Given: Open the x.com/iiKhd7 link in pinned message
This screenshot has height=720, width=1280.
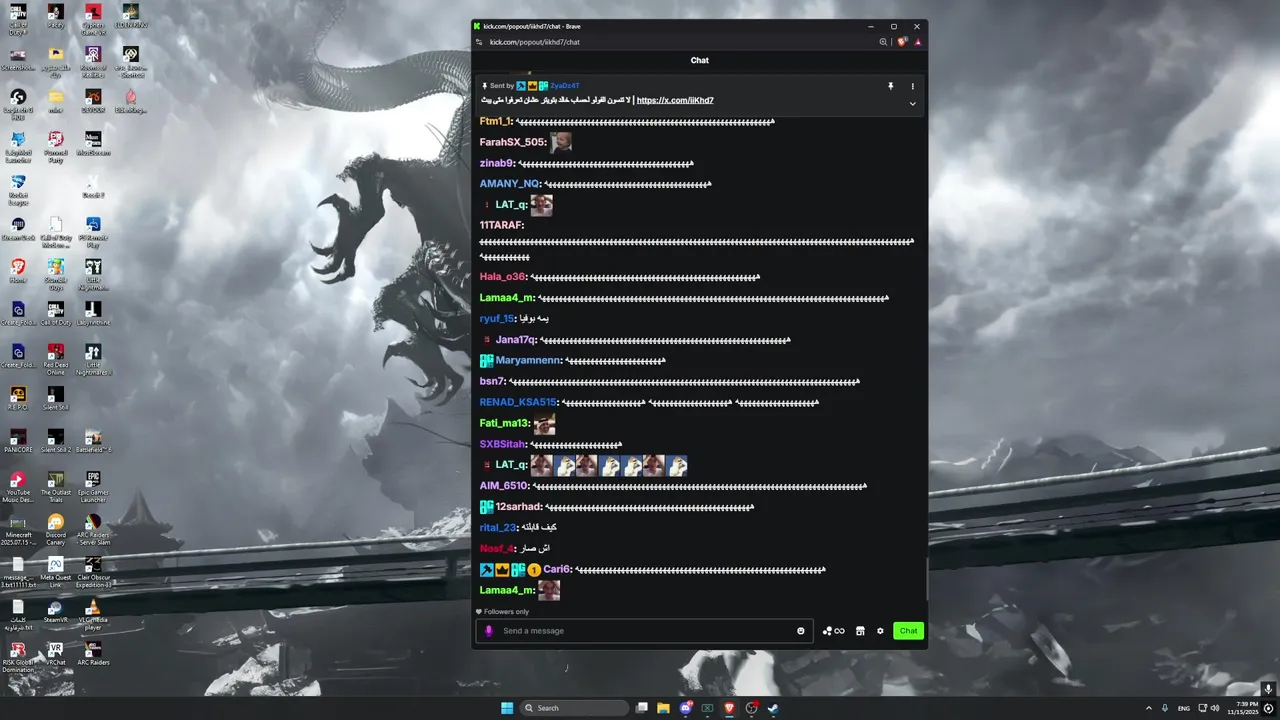Looking at the screenshot, I should click(675, 100).
